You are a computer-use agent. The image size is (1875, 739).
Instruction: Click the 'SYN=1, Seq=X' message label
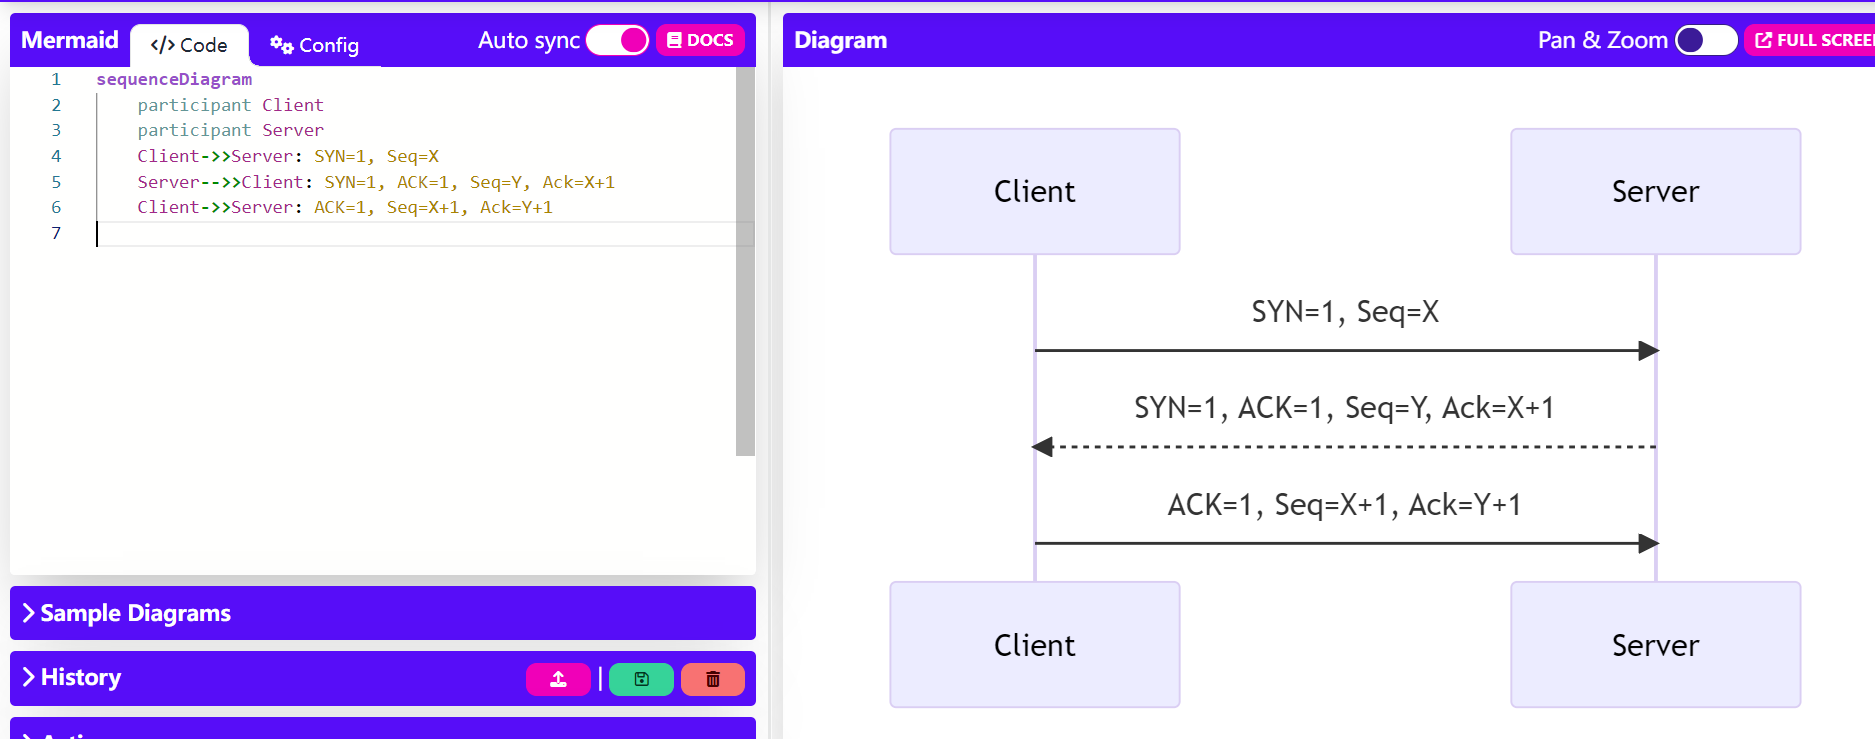[x=1345, y=312]
